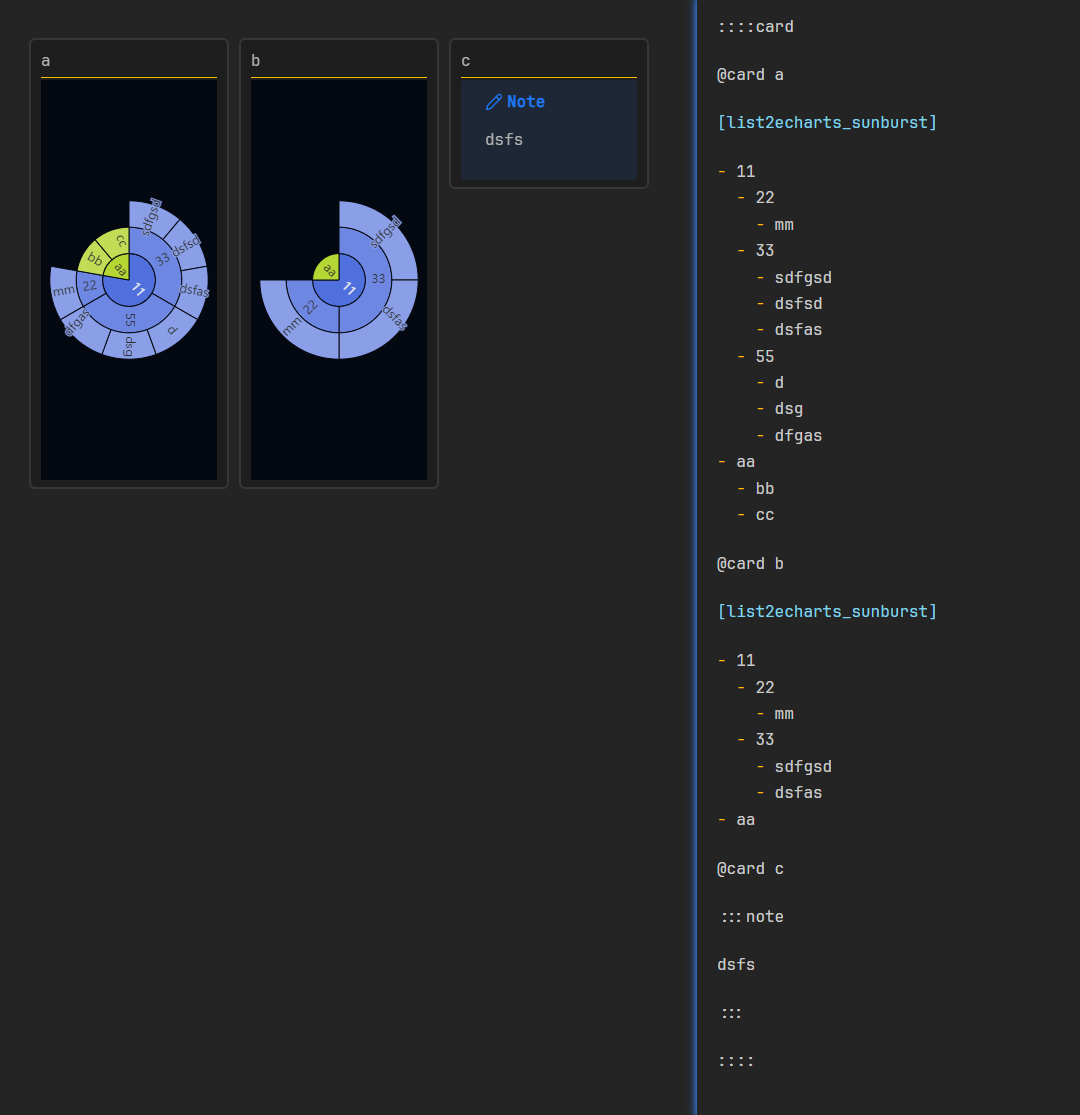Click the card title "a" header
The image size is (1080, 1115).
click(46, 61)
